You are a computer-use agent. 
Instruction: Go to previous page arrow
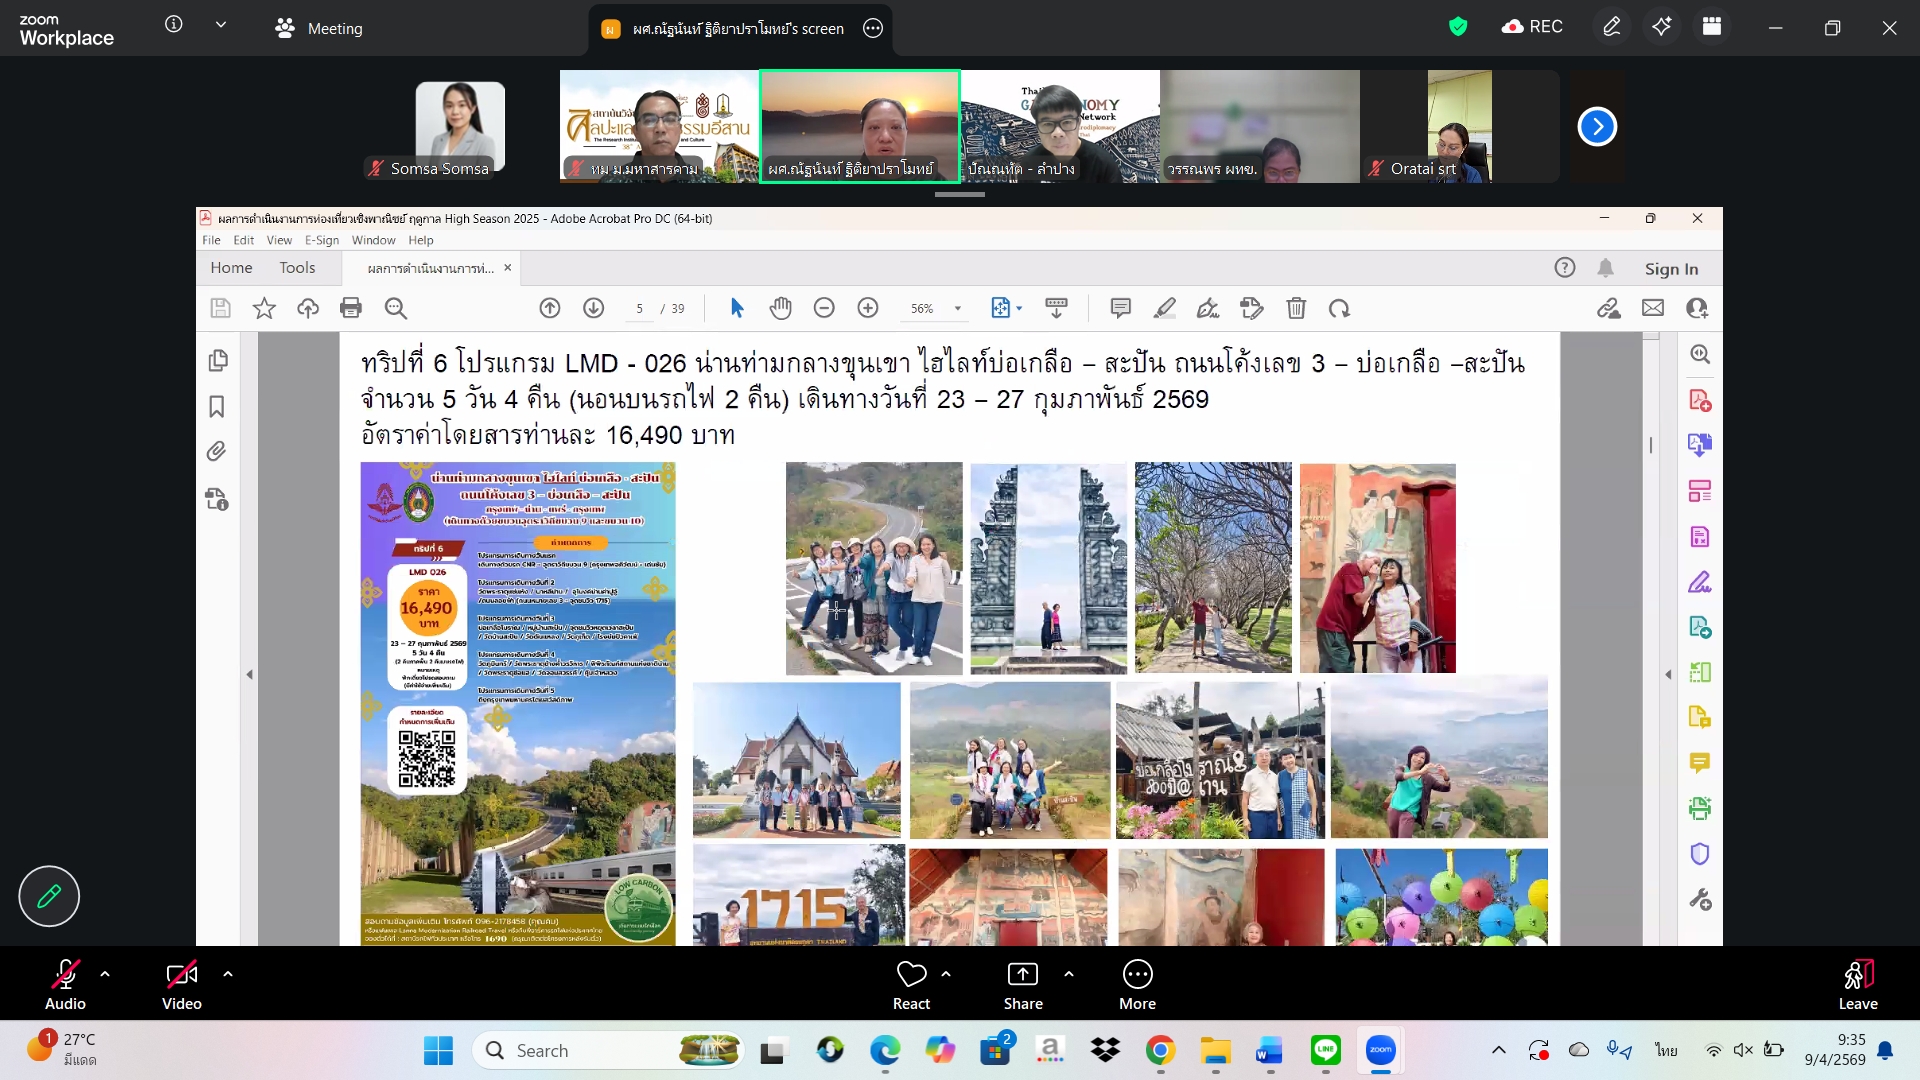[x=550, y=308]
